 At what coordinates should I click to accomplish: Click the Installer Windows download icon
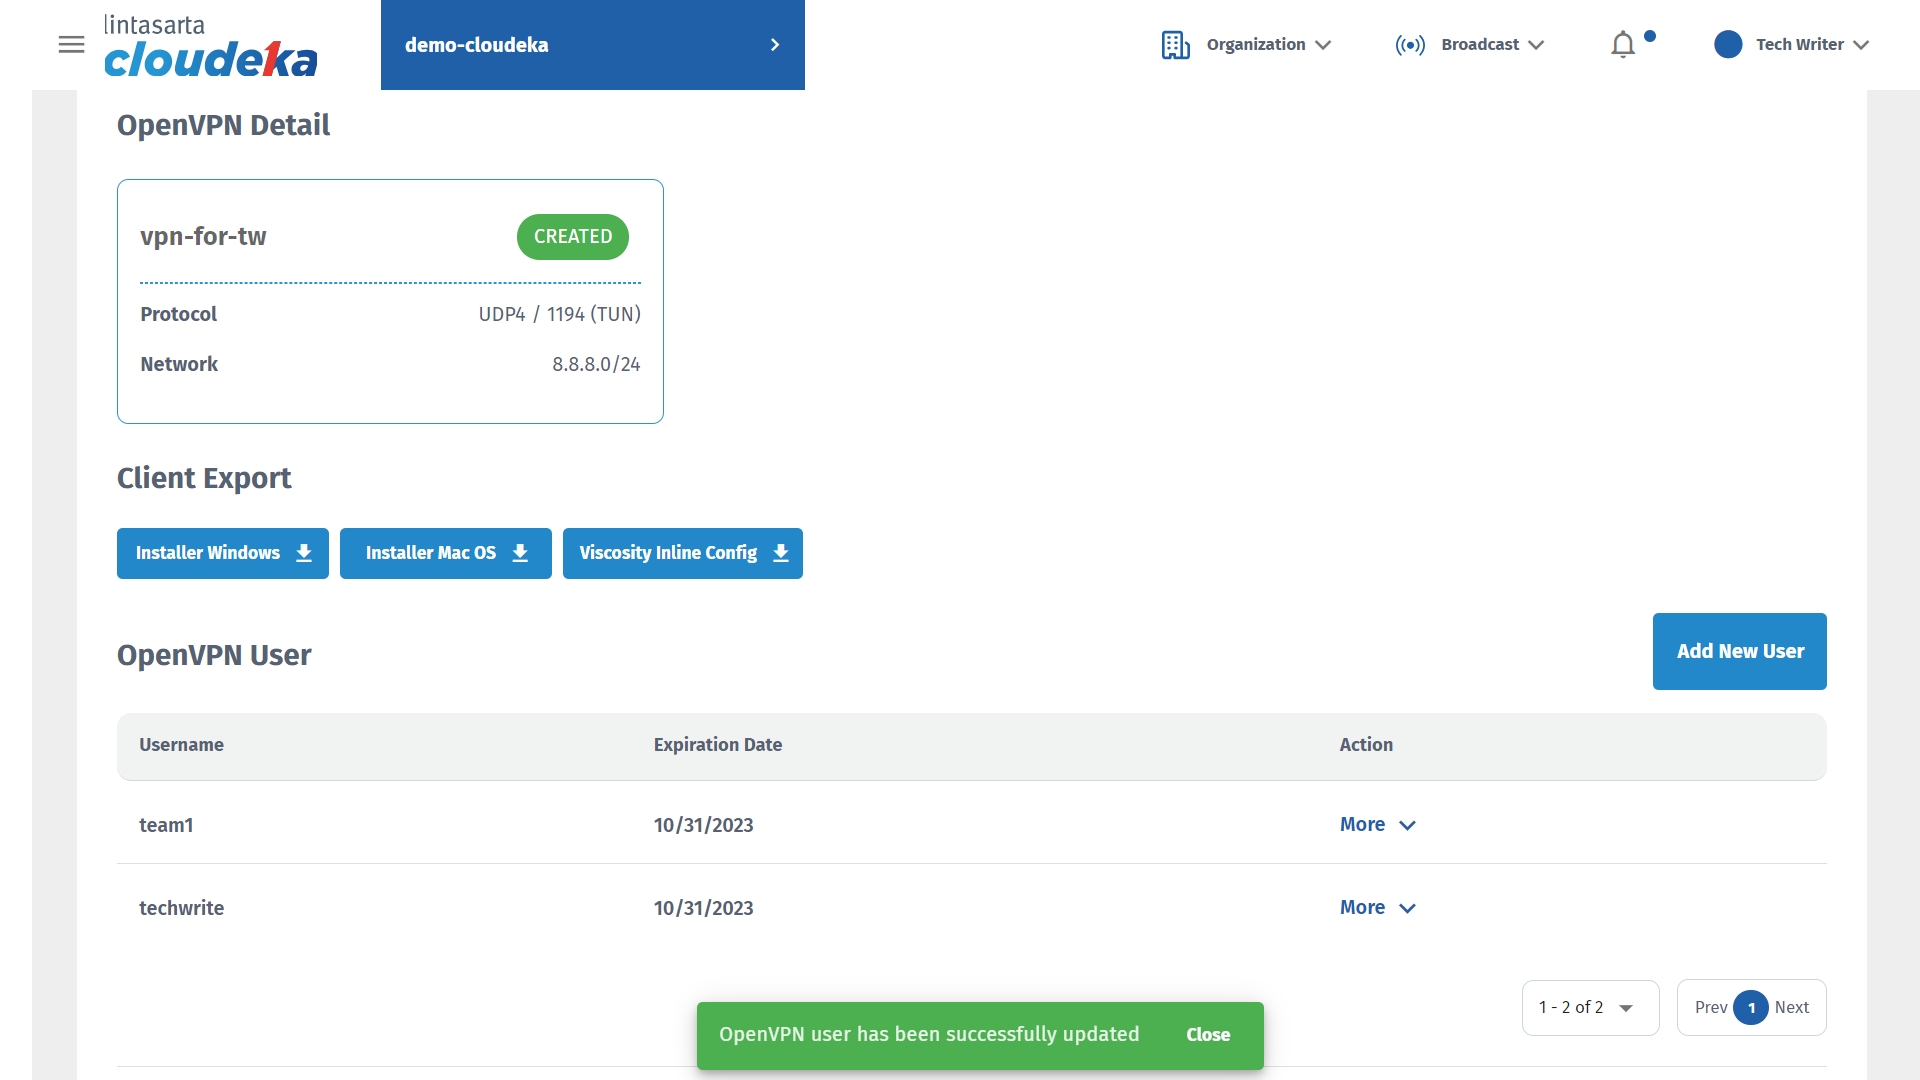[304, 553]
